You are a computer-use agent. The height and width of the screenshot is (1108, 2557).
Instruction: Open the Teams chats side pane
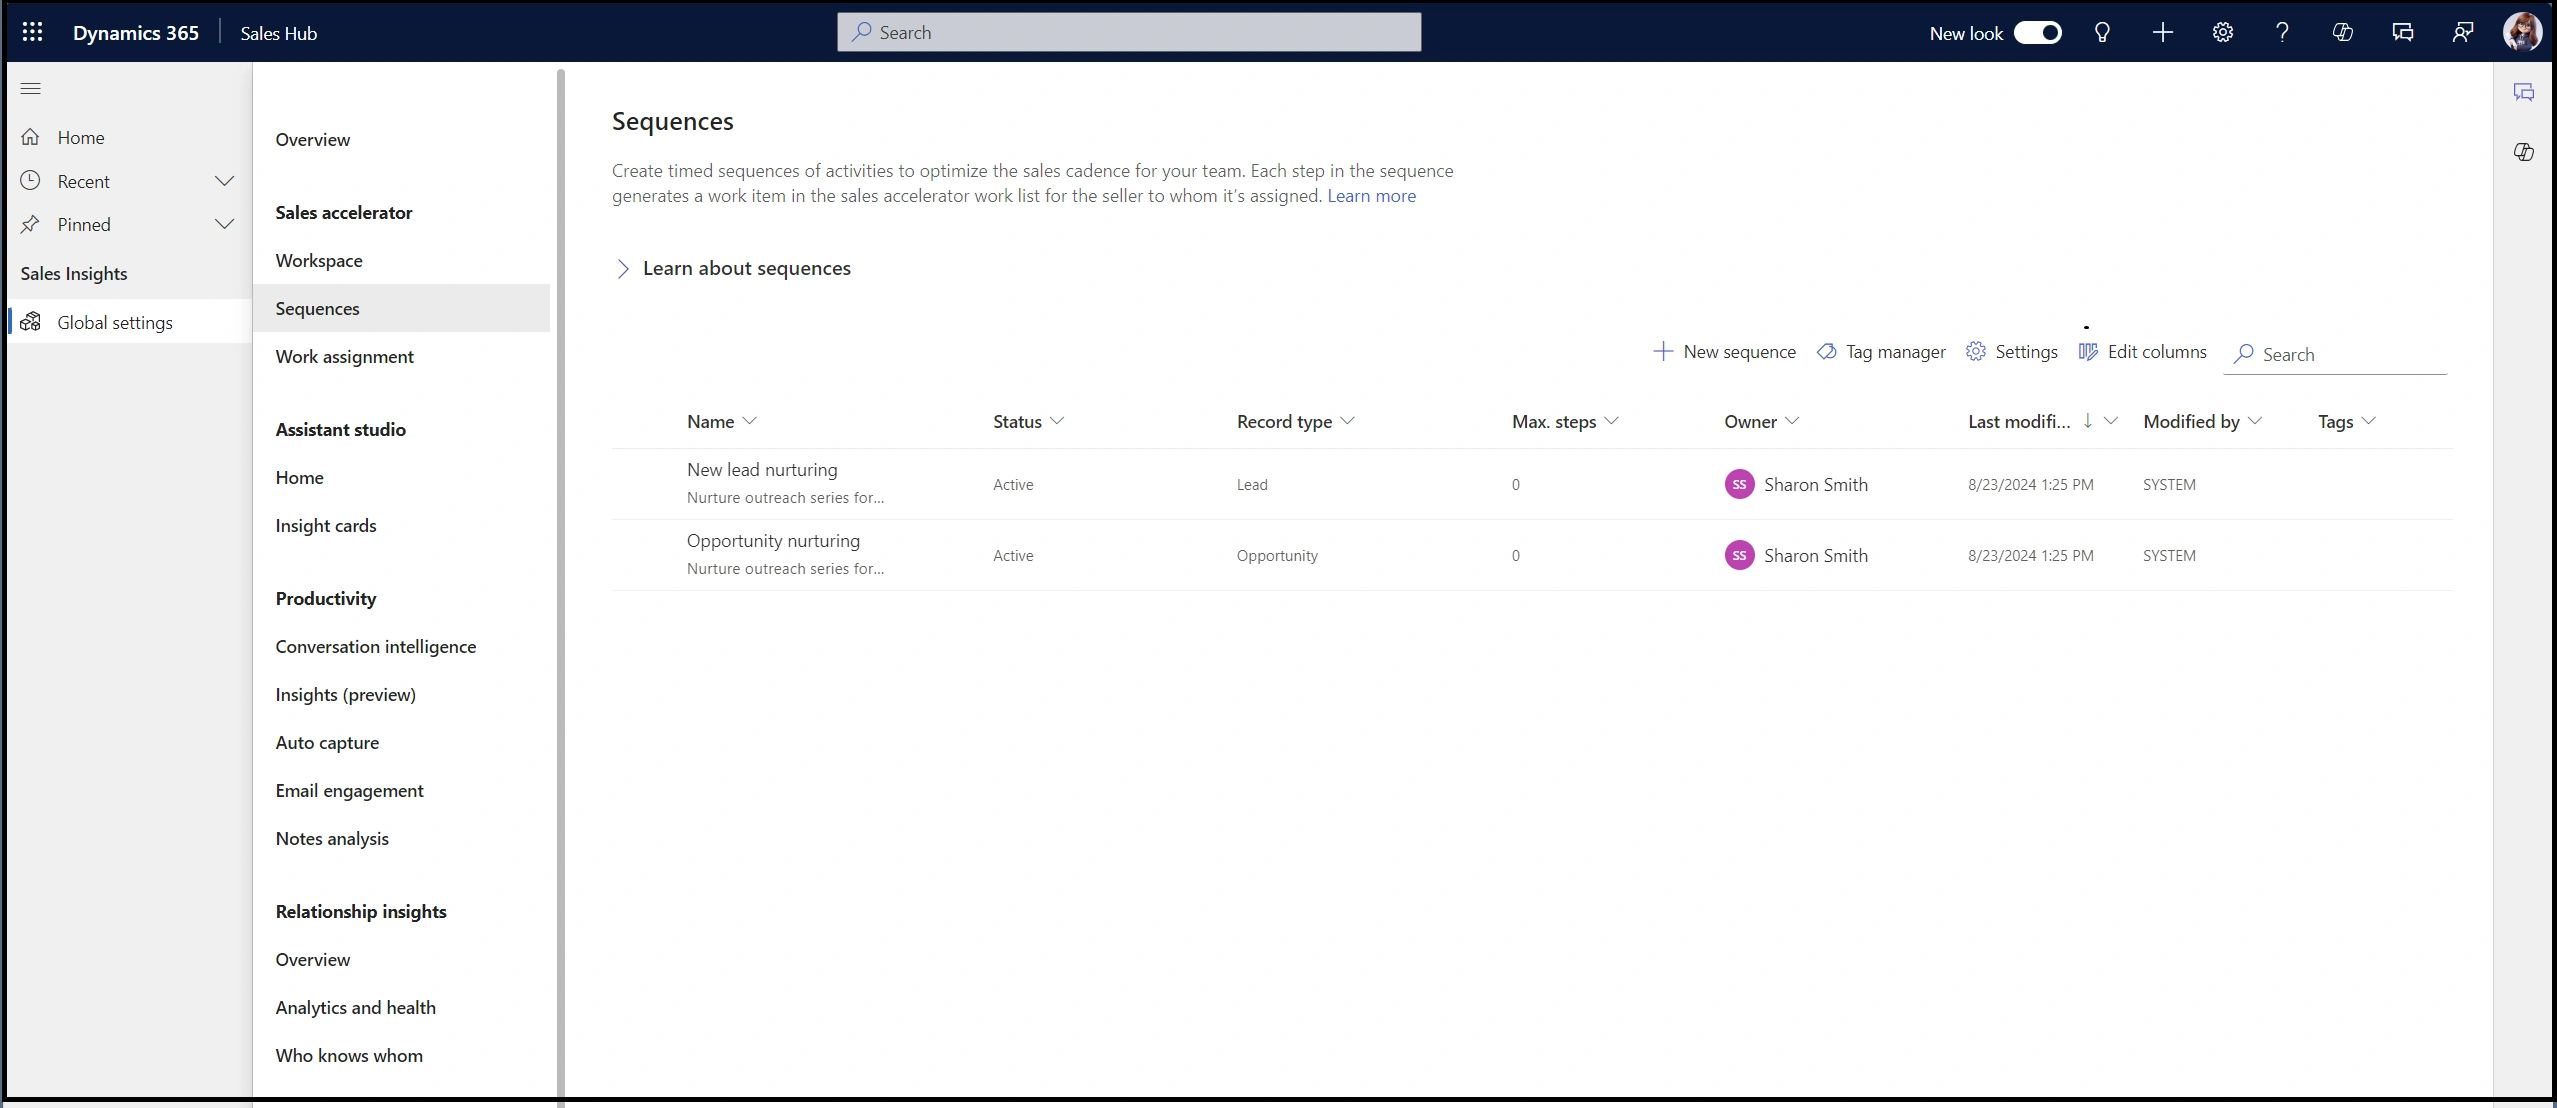(2402, 31)
